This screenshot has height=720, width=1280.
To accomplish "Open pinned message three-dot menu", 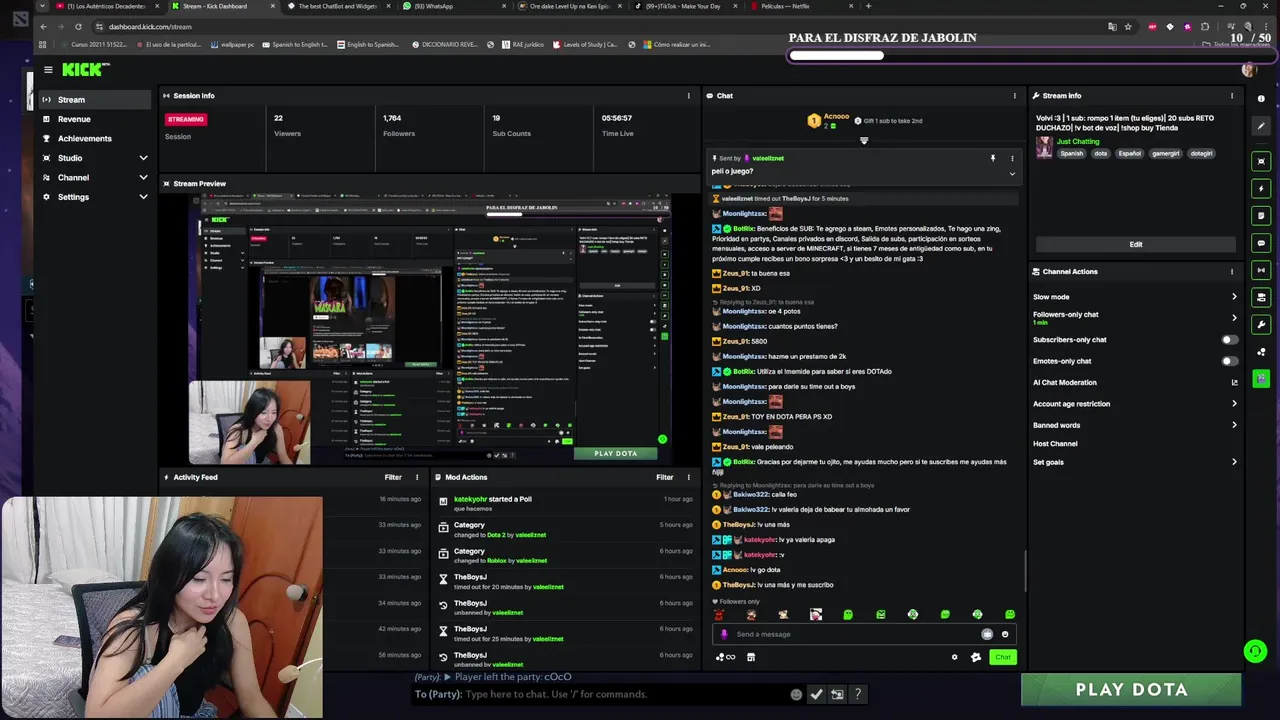I will 1011,158.
